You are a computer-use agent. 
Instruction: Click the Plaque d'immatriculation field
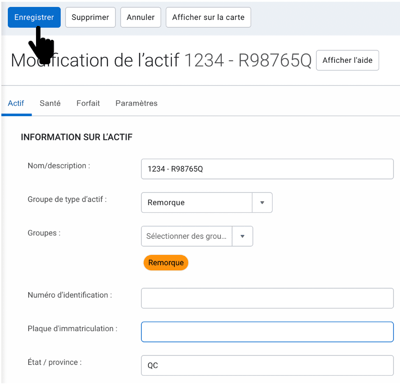pyautogui.click(x=267, y=332)
